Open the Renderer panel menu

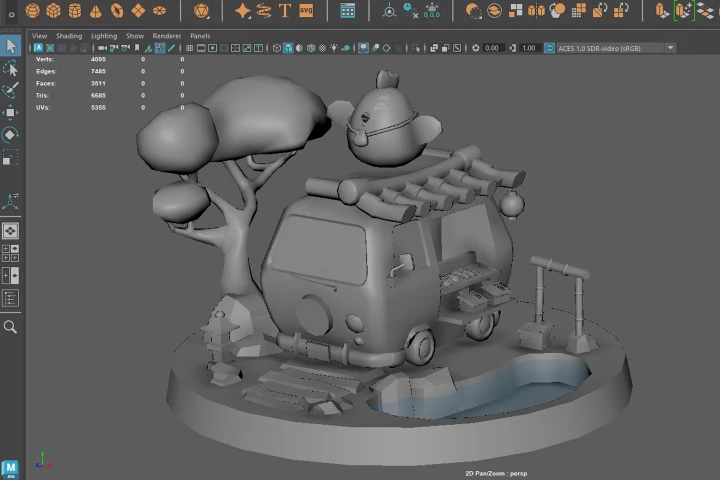pyautogui.click(x=167, y=36)
